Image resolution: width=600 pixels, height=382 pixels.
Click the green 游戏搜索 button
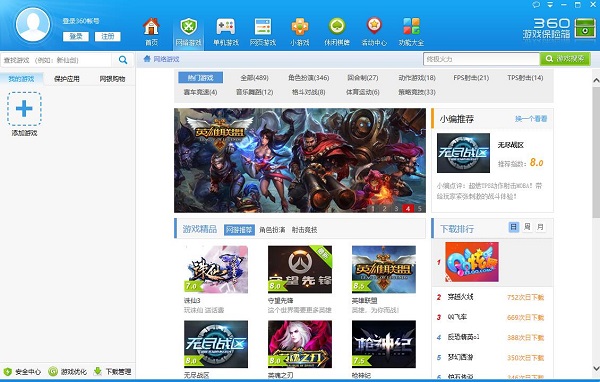(565, 59)
